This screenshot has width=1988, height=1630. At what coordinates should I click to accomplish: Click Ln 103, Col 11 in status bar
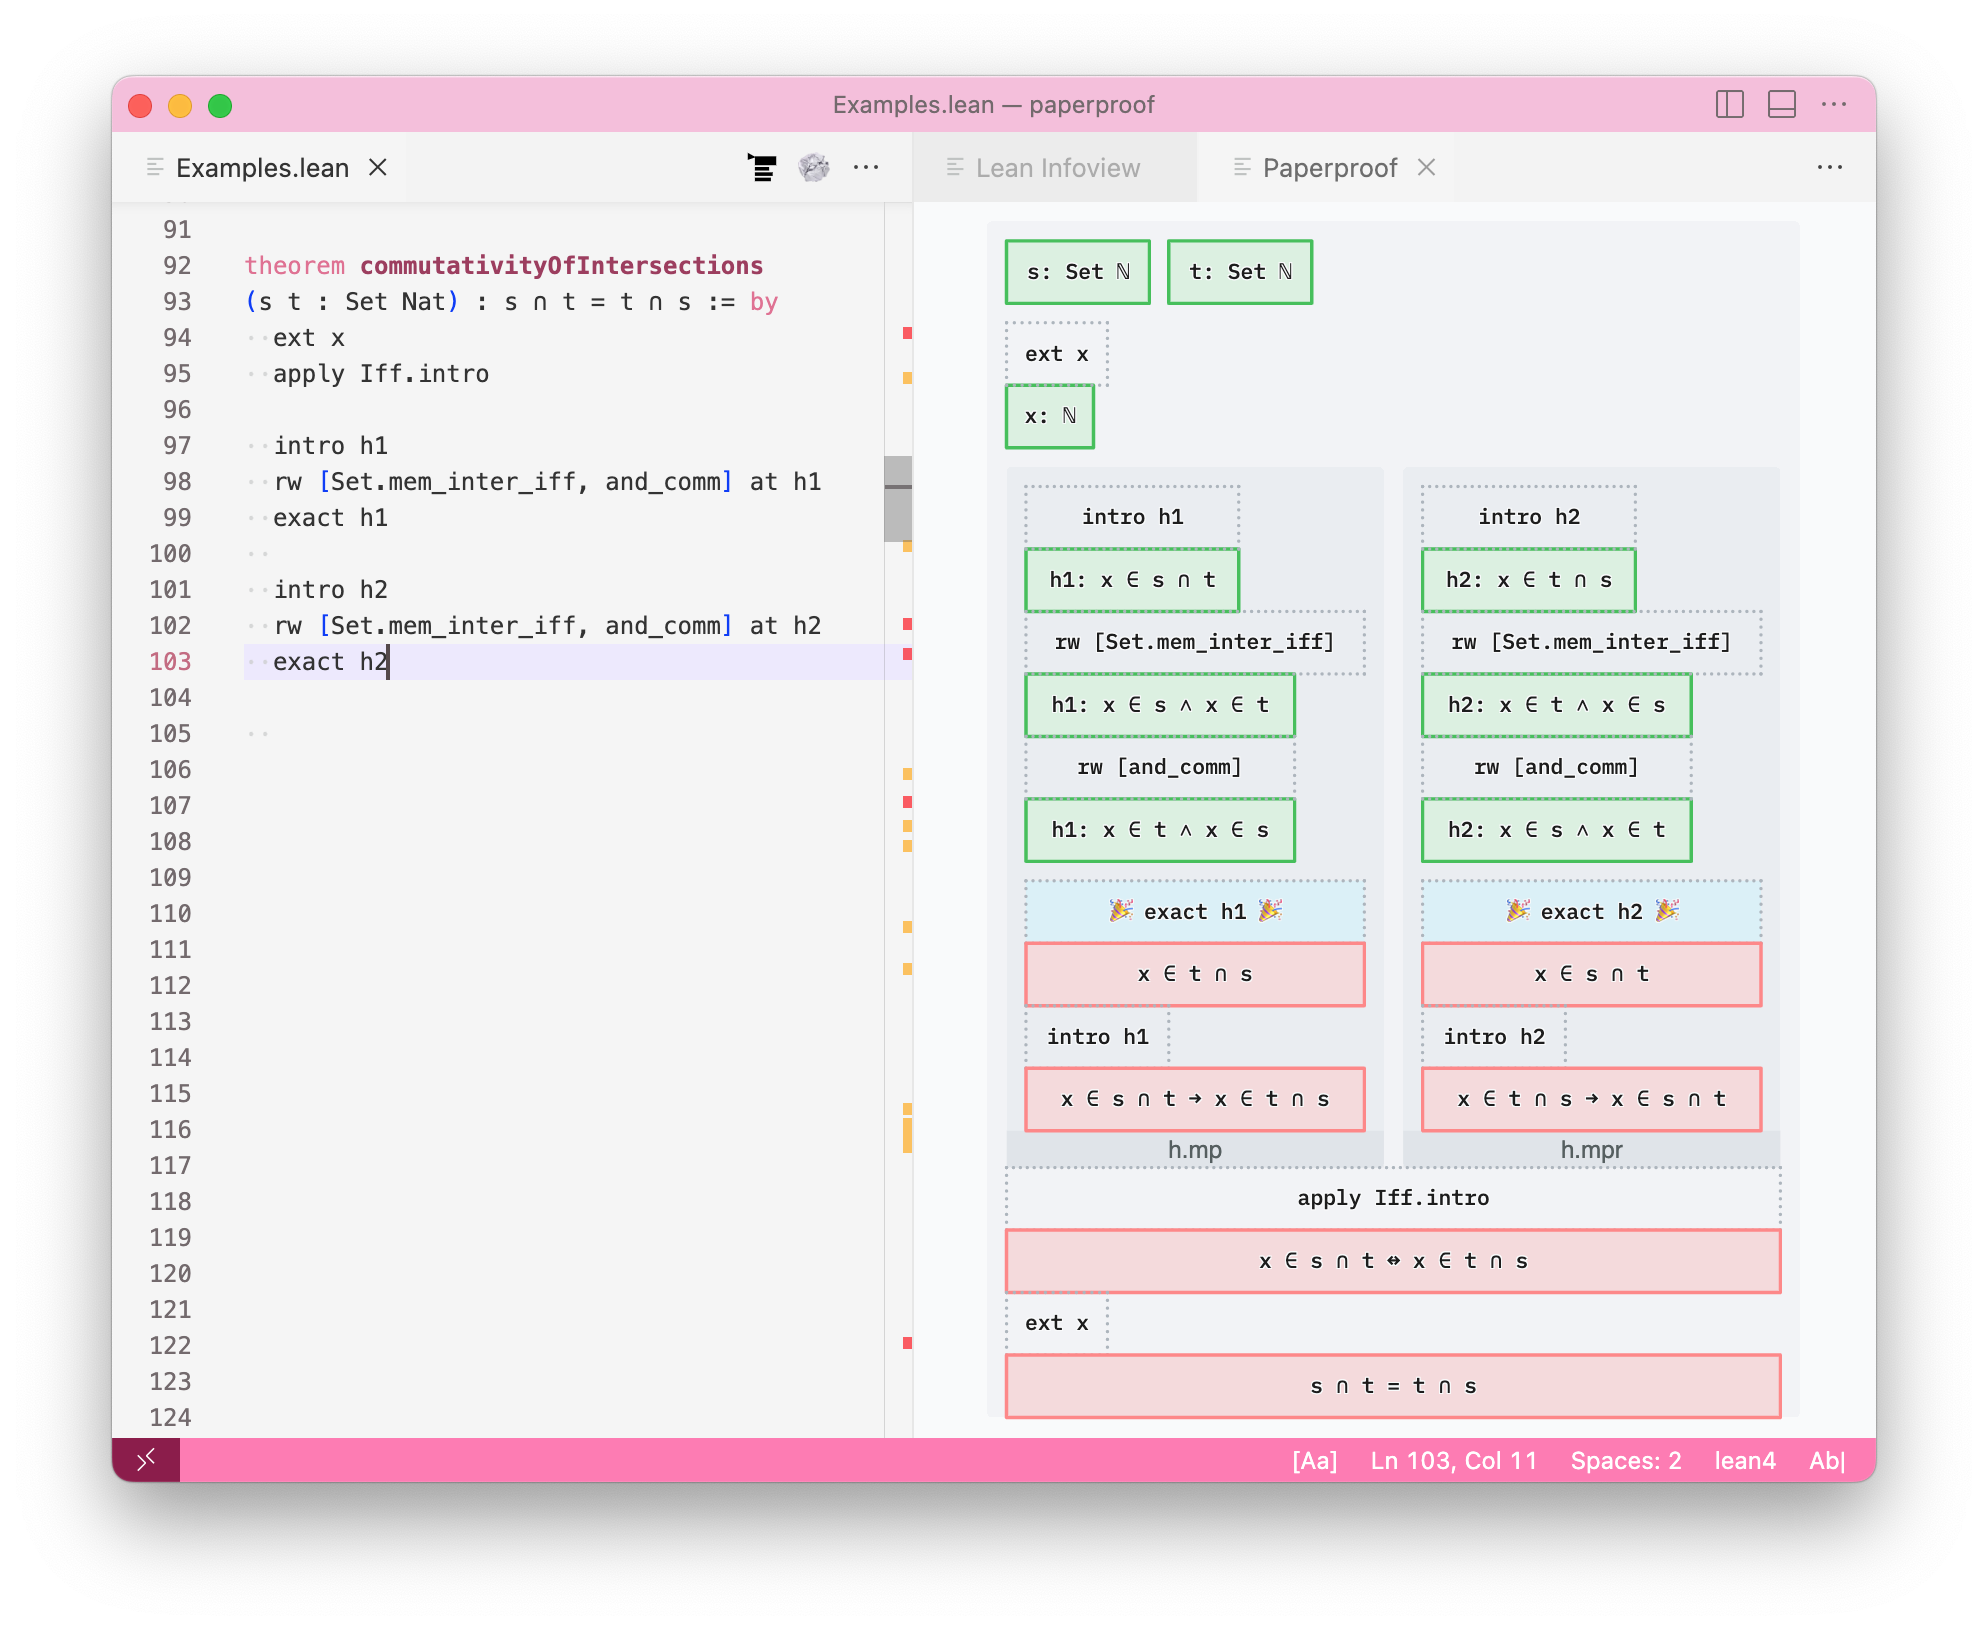[x=1453, y=1461]
